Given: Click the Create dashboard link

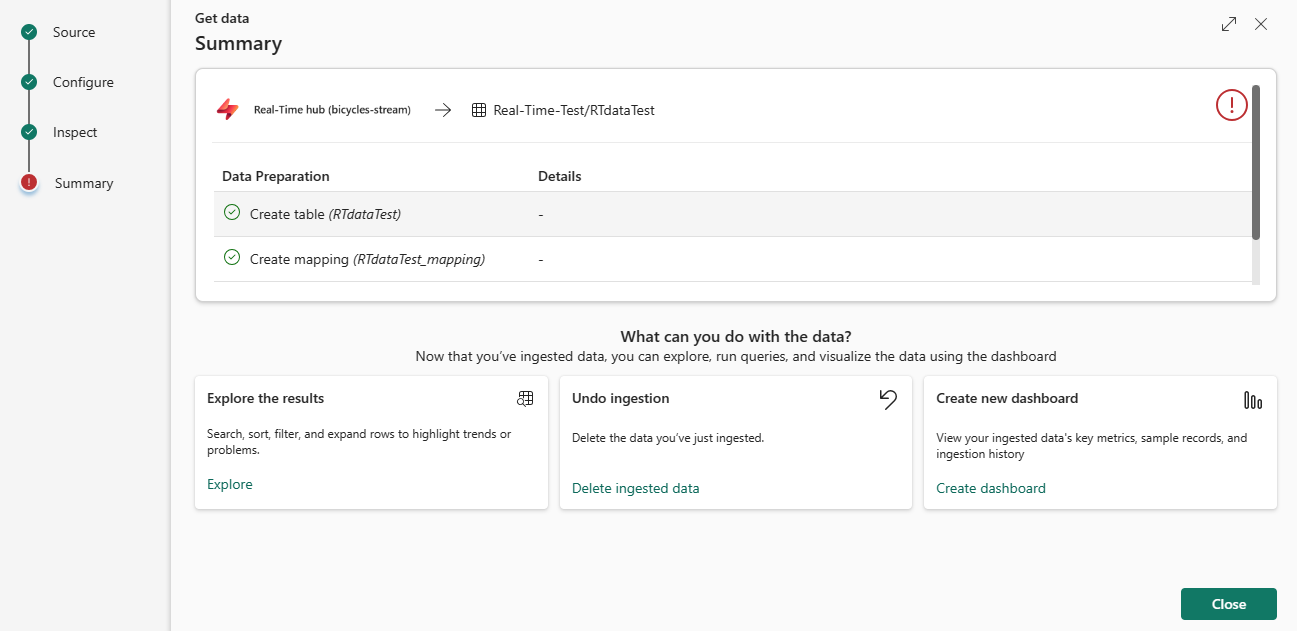Looking at the screenshot, I should [991, 488].
